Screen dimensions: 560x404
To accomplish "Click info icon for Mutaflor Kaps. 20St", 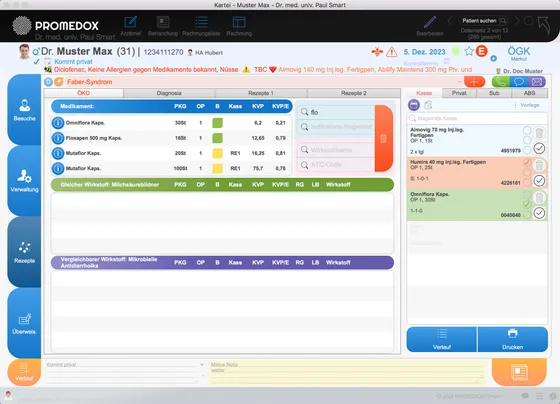I will [58, 153].
